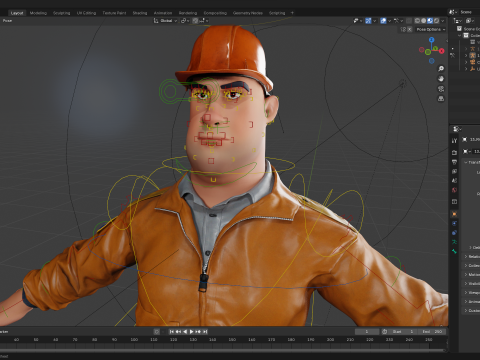Open the Object Constraints properties tab
The width and height of the screenshot is (480, 360).
coord(454,233)
